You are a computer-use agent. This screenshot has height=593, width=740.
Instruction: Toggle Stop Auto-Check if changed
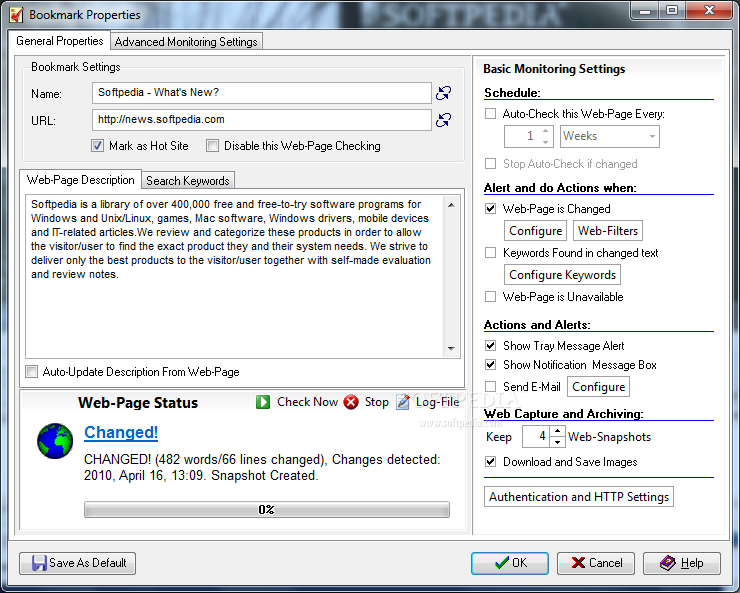[491, 164]
